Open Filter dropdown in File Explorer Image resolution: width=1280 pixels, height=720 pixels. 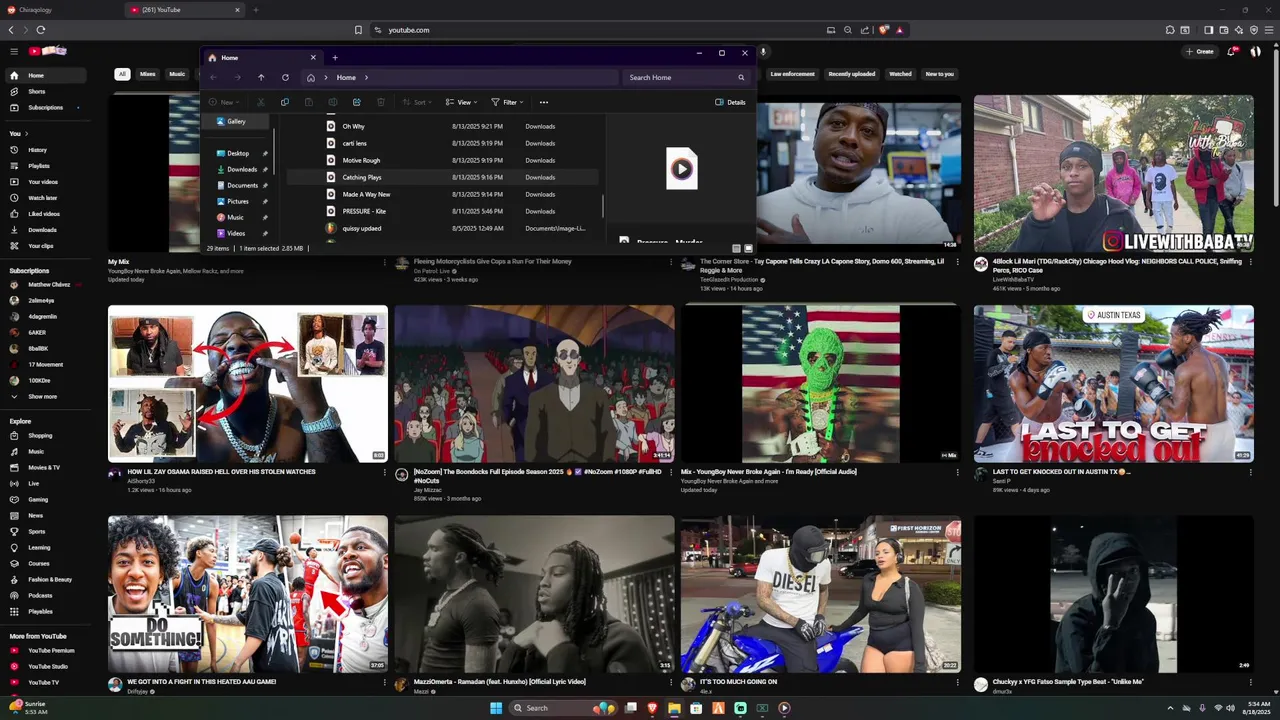click(507, 102)
